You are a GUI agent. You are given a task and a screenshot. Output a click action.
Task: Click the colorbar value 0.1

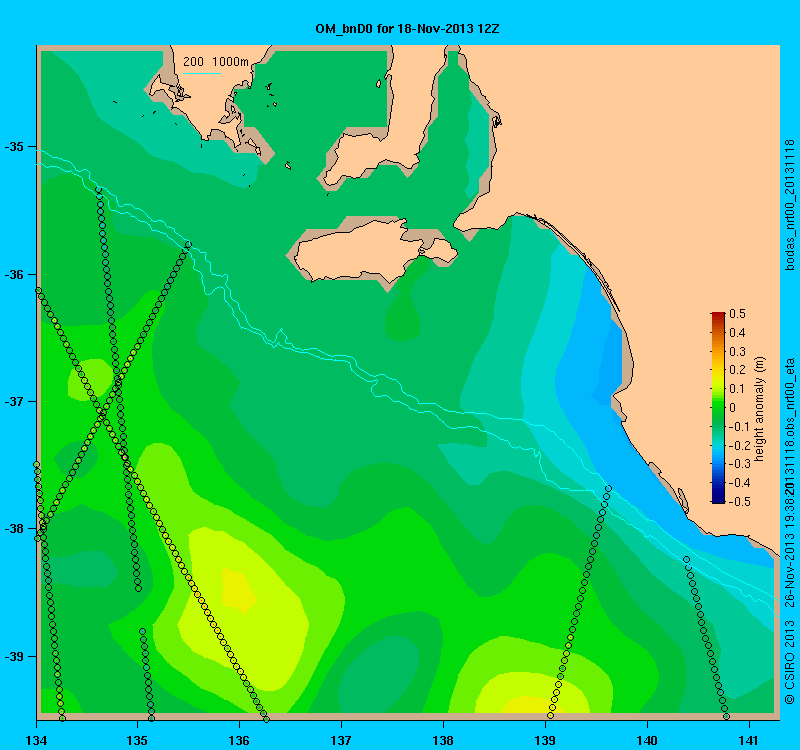tap(737, 389)
